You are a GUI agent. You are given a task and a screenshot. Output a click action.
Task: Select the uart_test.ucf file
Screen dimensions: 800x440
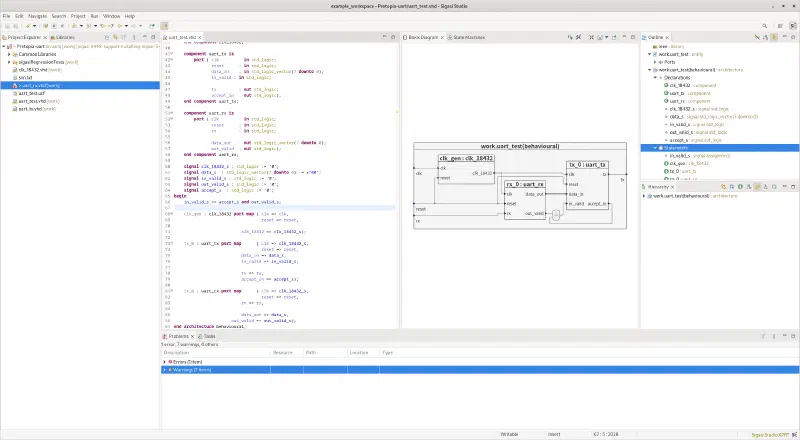point(31,93)
